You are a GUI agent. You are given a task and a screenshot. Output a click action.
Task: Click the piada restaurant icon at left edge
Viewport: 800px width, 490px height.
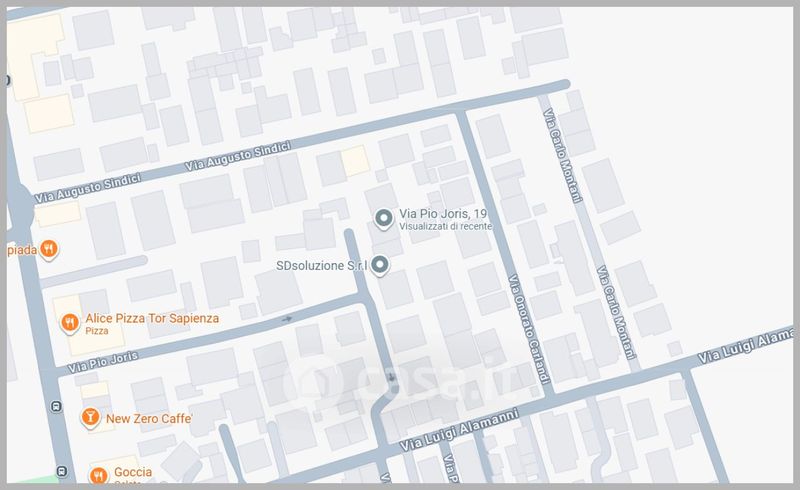pos(46,250)
